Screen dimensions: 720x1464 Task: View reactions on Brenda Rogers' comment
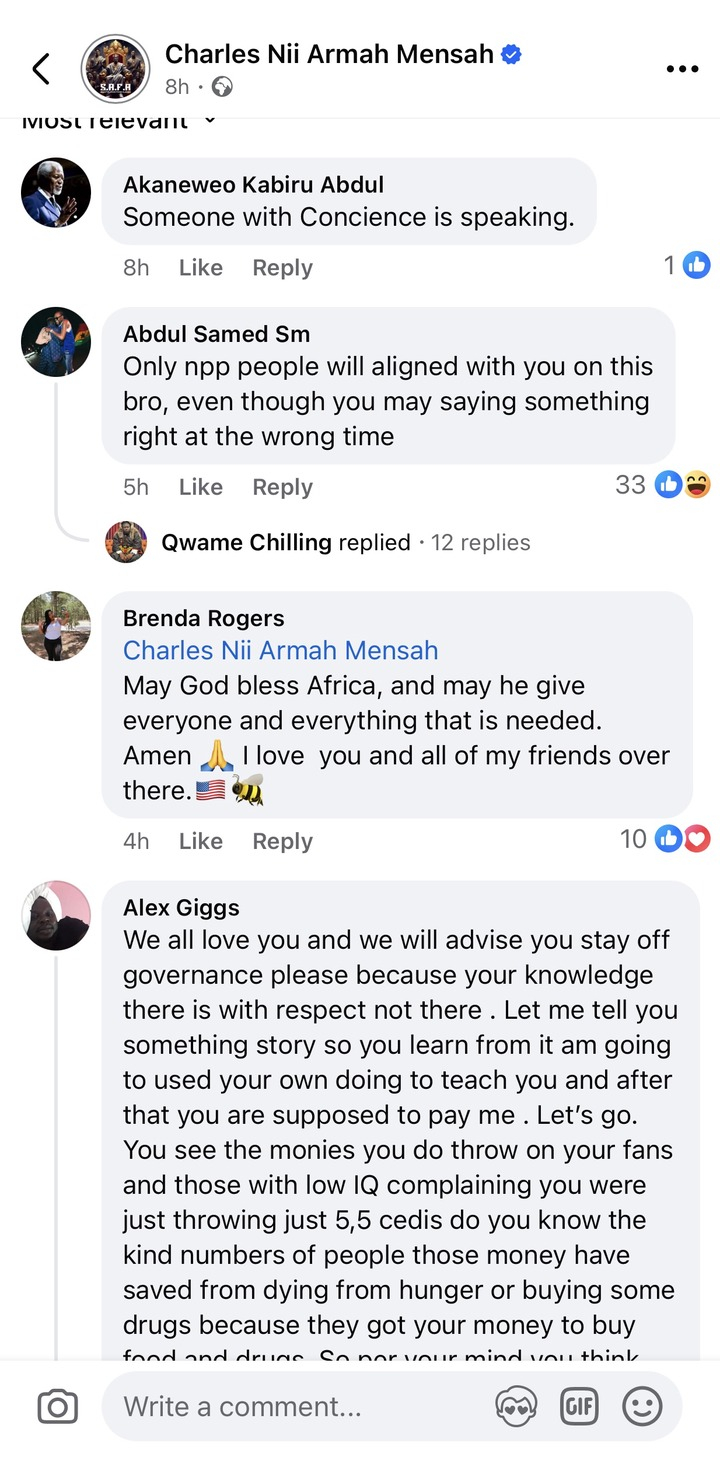pyautogui.click(x=665, y=839)
